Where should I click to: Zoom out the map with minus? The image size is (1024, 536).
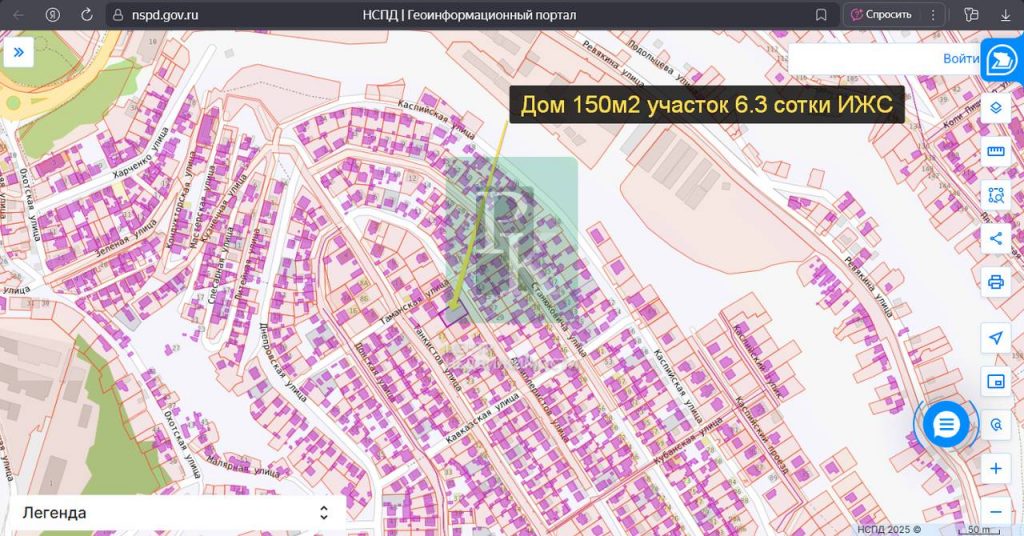click(995, 509)
